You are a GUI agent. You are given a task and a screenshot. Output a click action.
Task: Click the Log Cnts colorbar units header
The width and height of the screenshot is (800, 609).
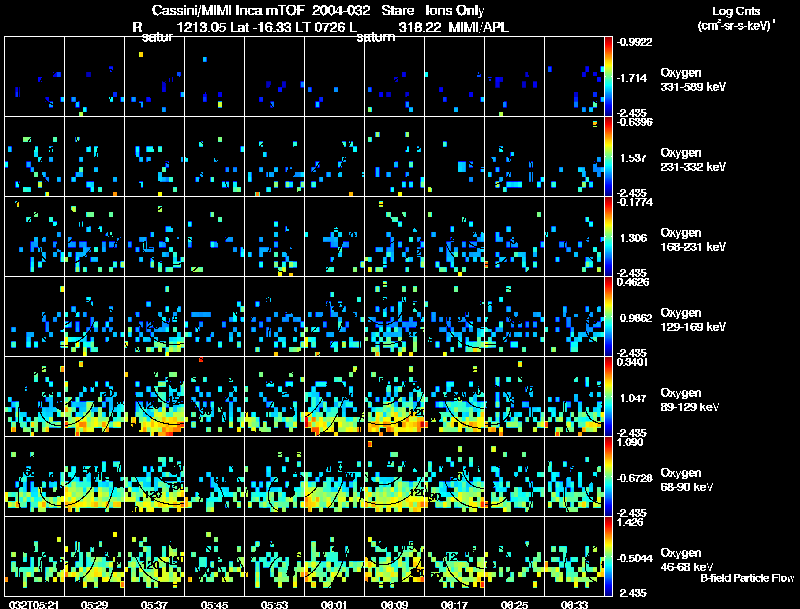736,18
